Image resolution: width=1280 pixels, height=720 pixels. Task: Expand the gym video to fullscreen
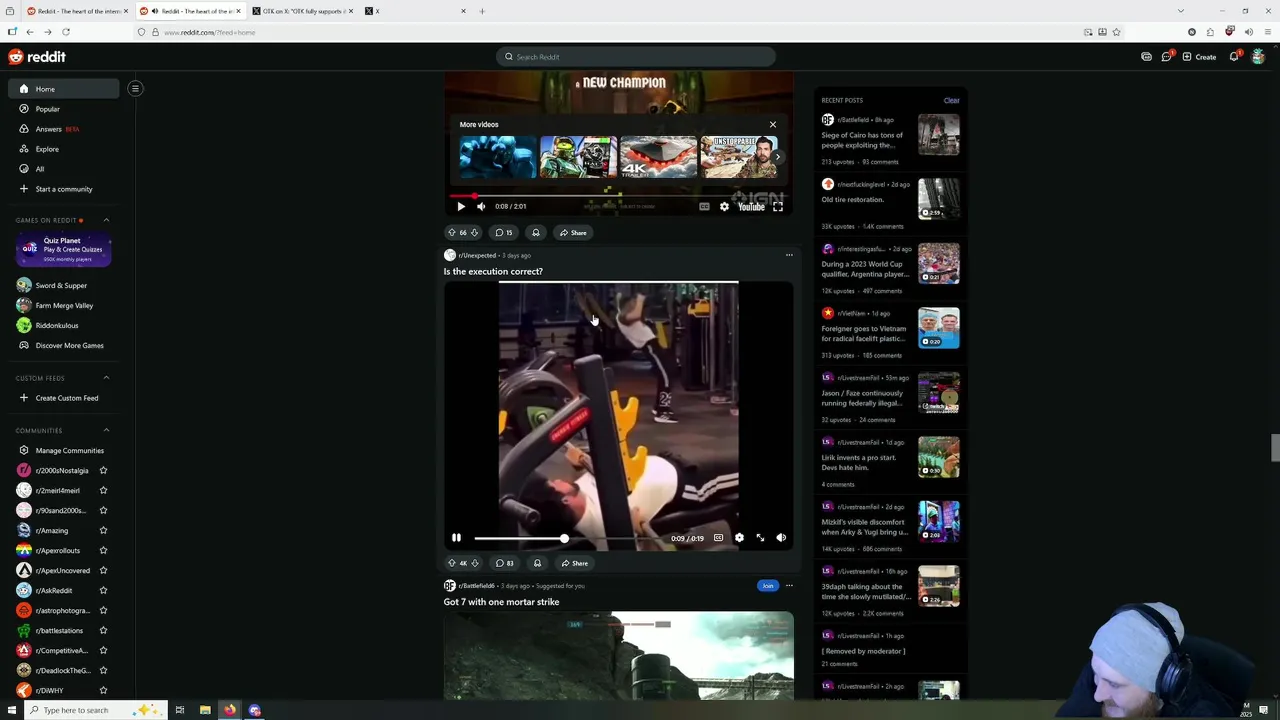click(x=760, y=538)
